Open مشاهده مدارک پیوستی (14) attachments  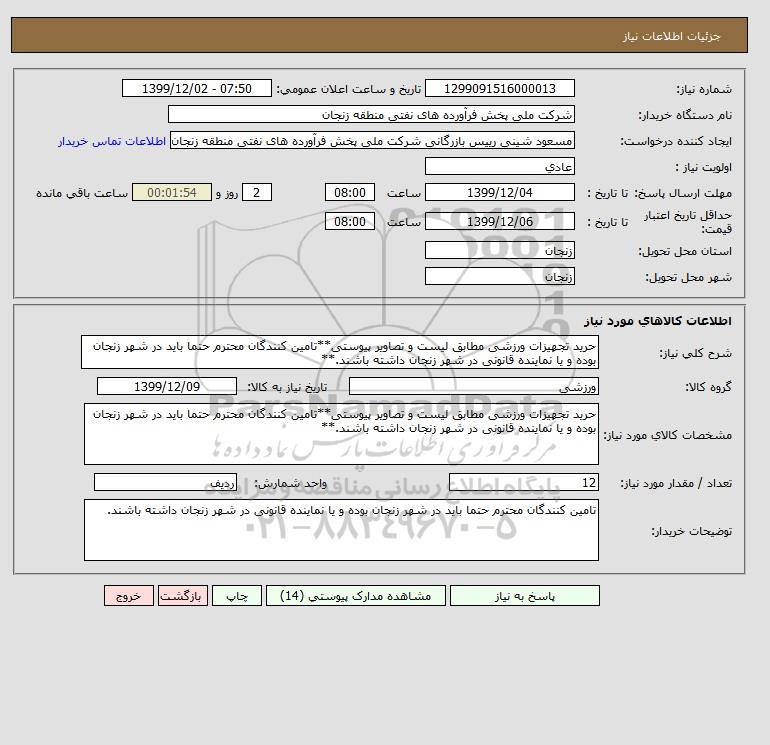356,595
